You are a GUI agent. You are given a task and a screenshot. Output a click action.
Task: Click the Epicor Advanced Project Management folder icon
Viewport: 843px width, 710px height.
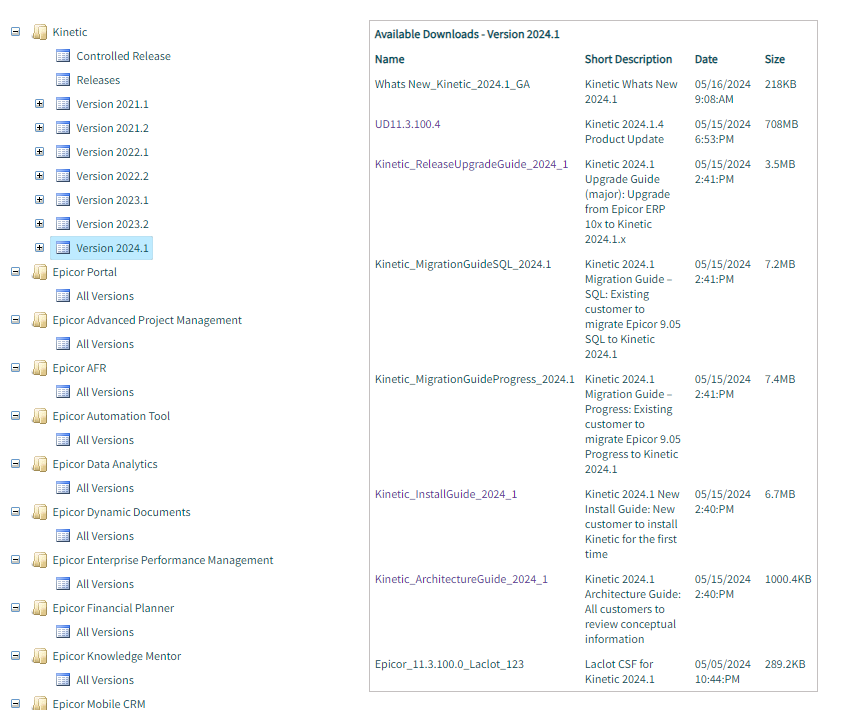point(39,320)
